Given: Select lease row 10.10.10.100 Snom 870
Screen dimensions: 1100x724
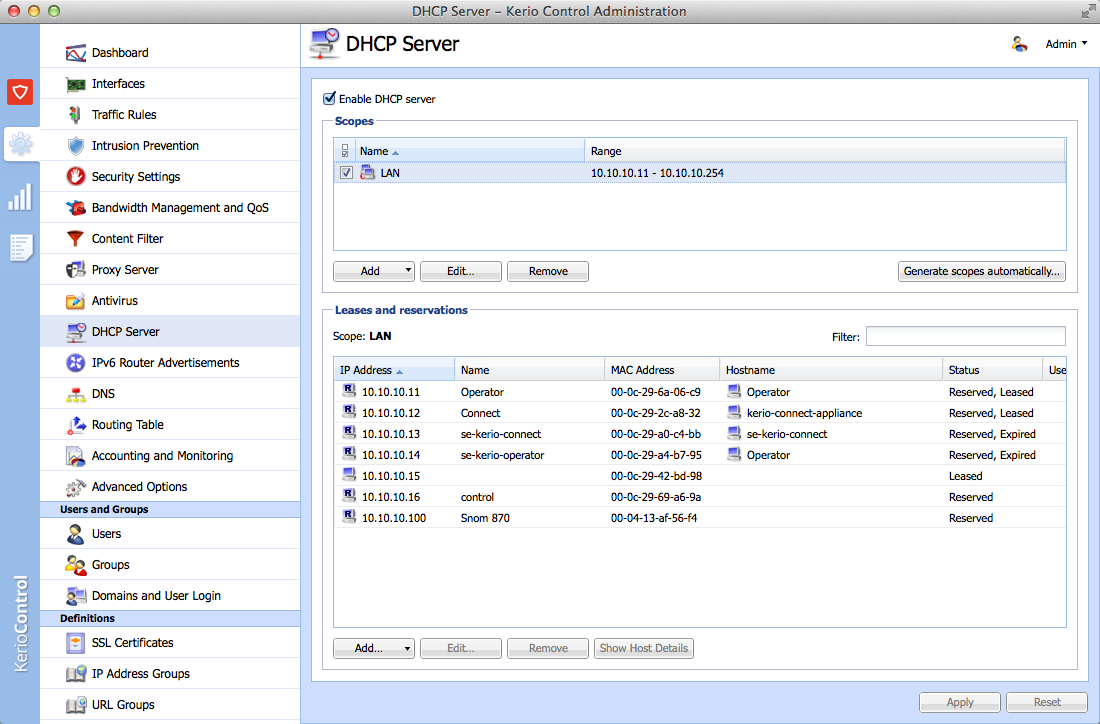Looking at the screenshot, I should [699, 518].
